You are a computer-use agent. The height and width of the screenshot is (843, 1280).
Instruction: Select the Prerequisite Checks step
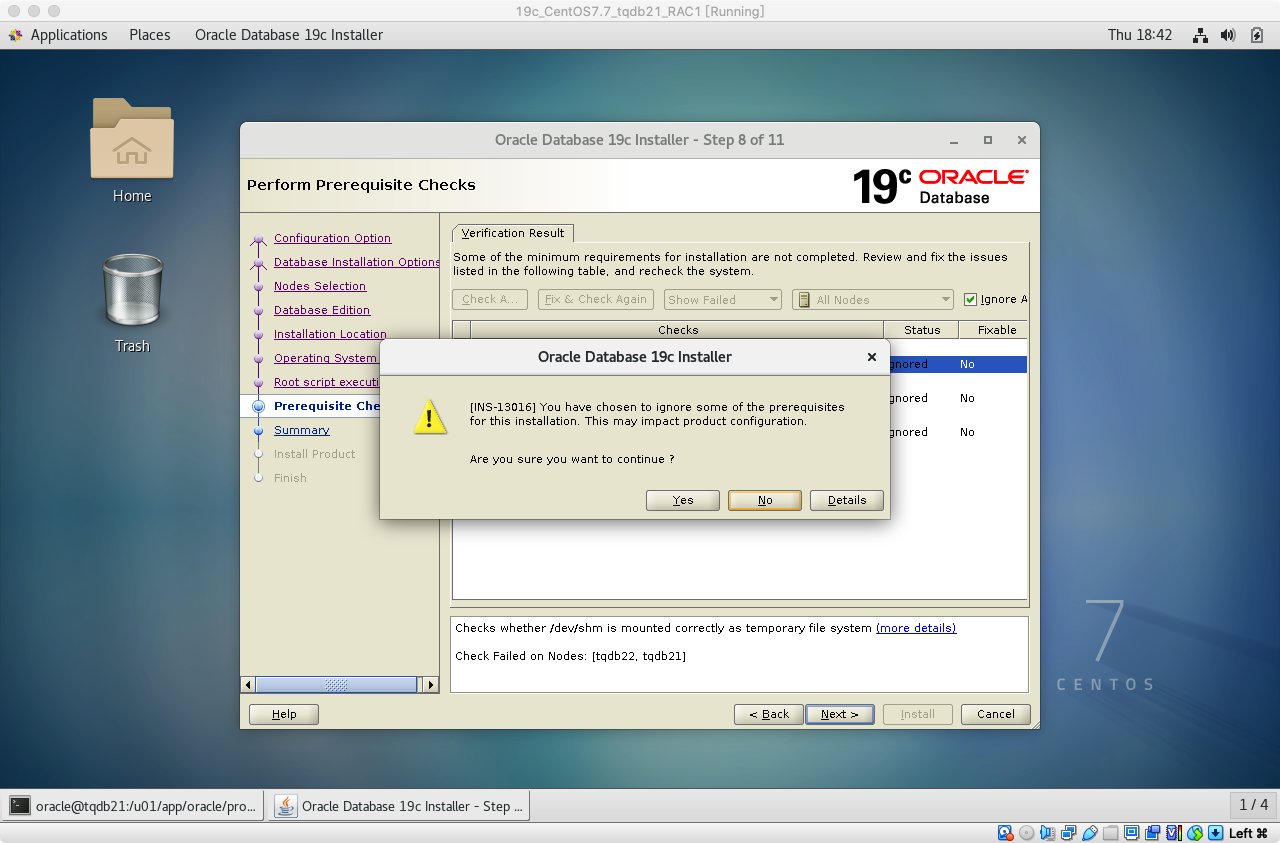pos(327,406)
